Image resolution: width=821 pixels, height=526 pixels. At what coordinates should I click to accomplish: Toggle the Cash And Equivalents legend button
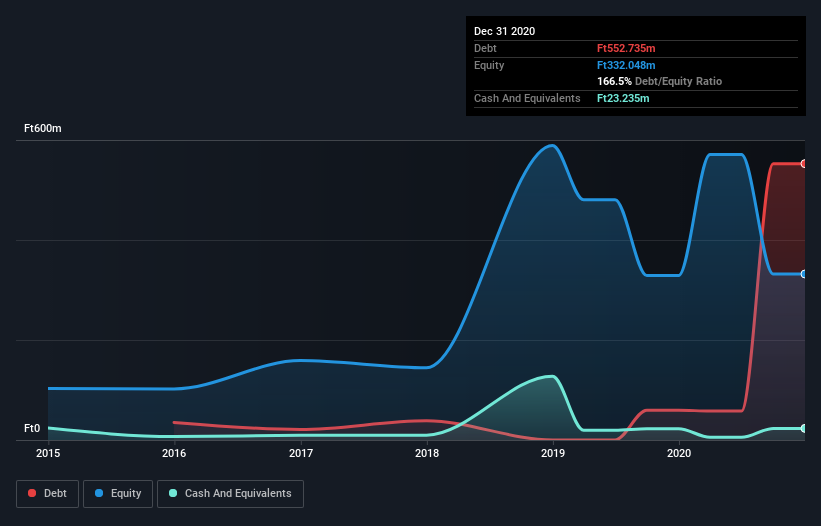[x=230, y=494]
